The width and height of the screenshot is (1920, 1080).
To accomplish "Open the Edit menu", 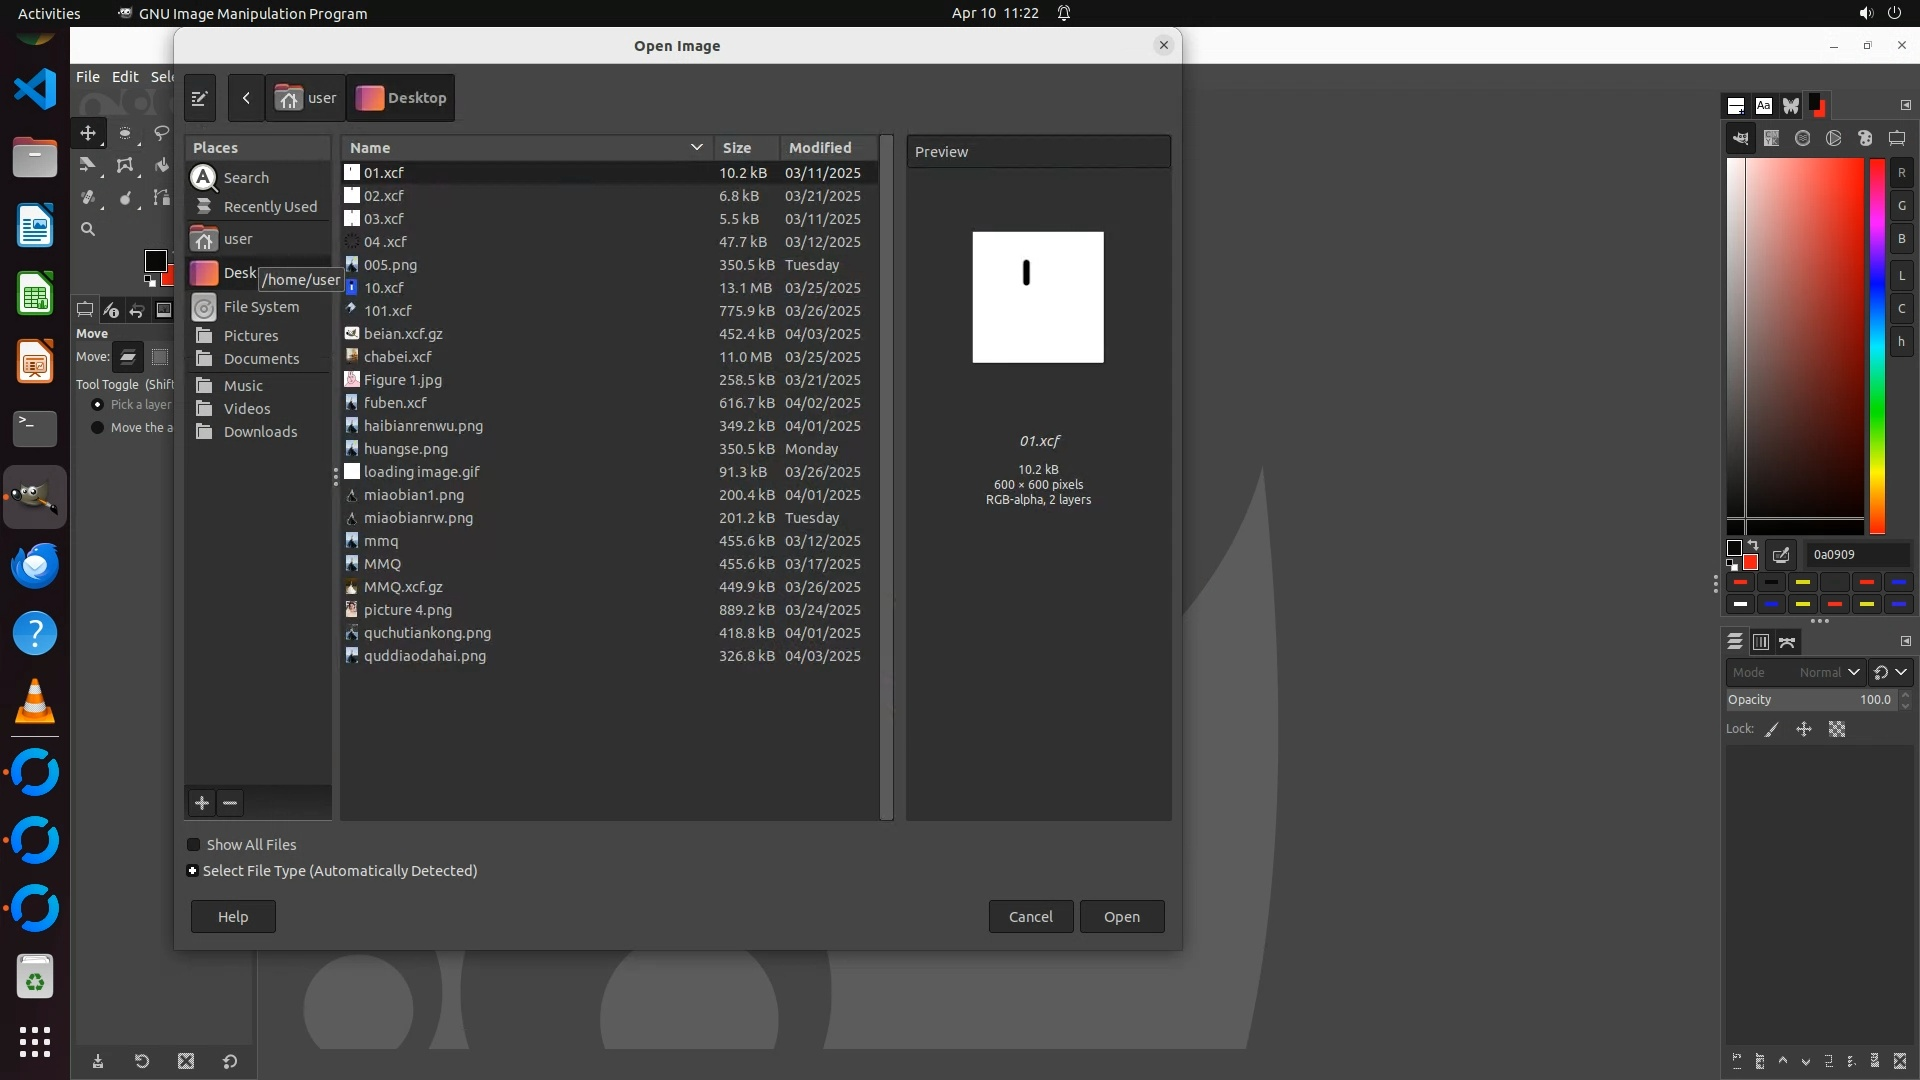I will tap(125, 77).
